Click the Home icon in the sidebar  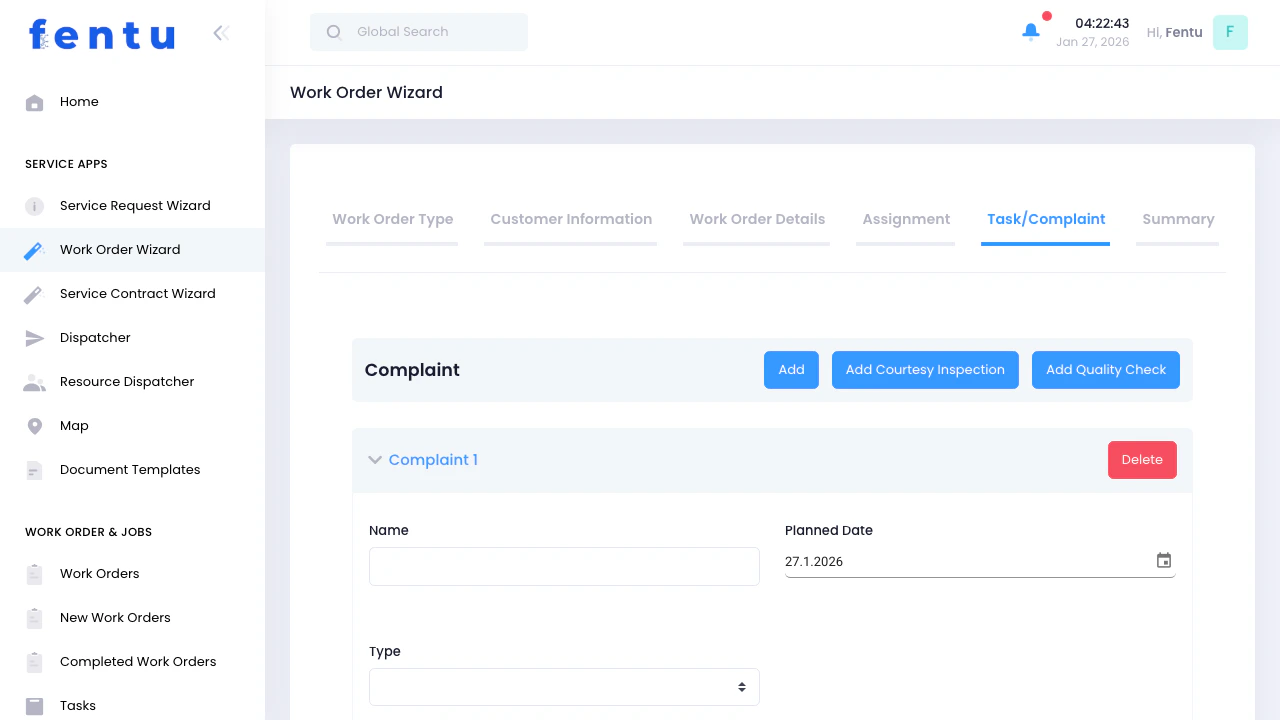click(x=33, y=101)
